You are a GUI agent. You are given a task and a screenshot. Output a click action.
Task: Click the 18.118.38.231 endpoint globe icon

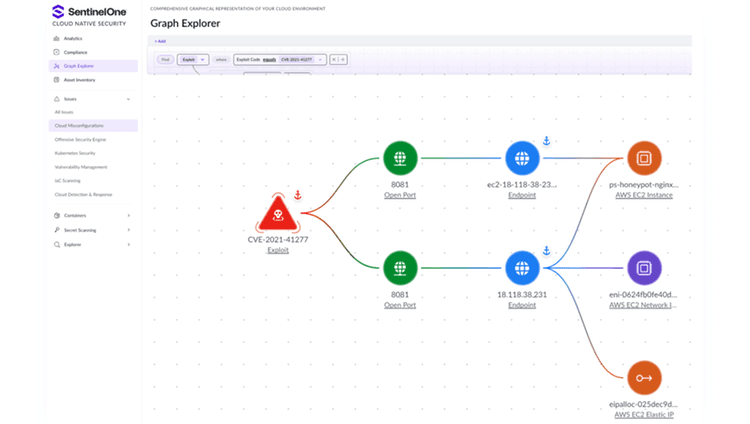521,268
